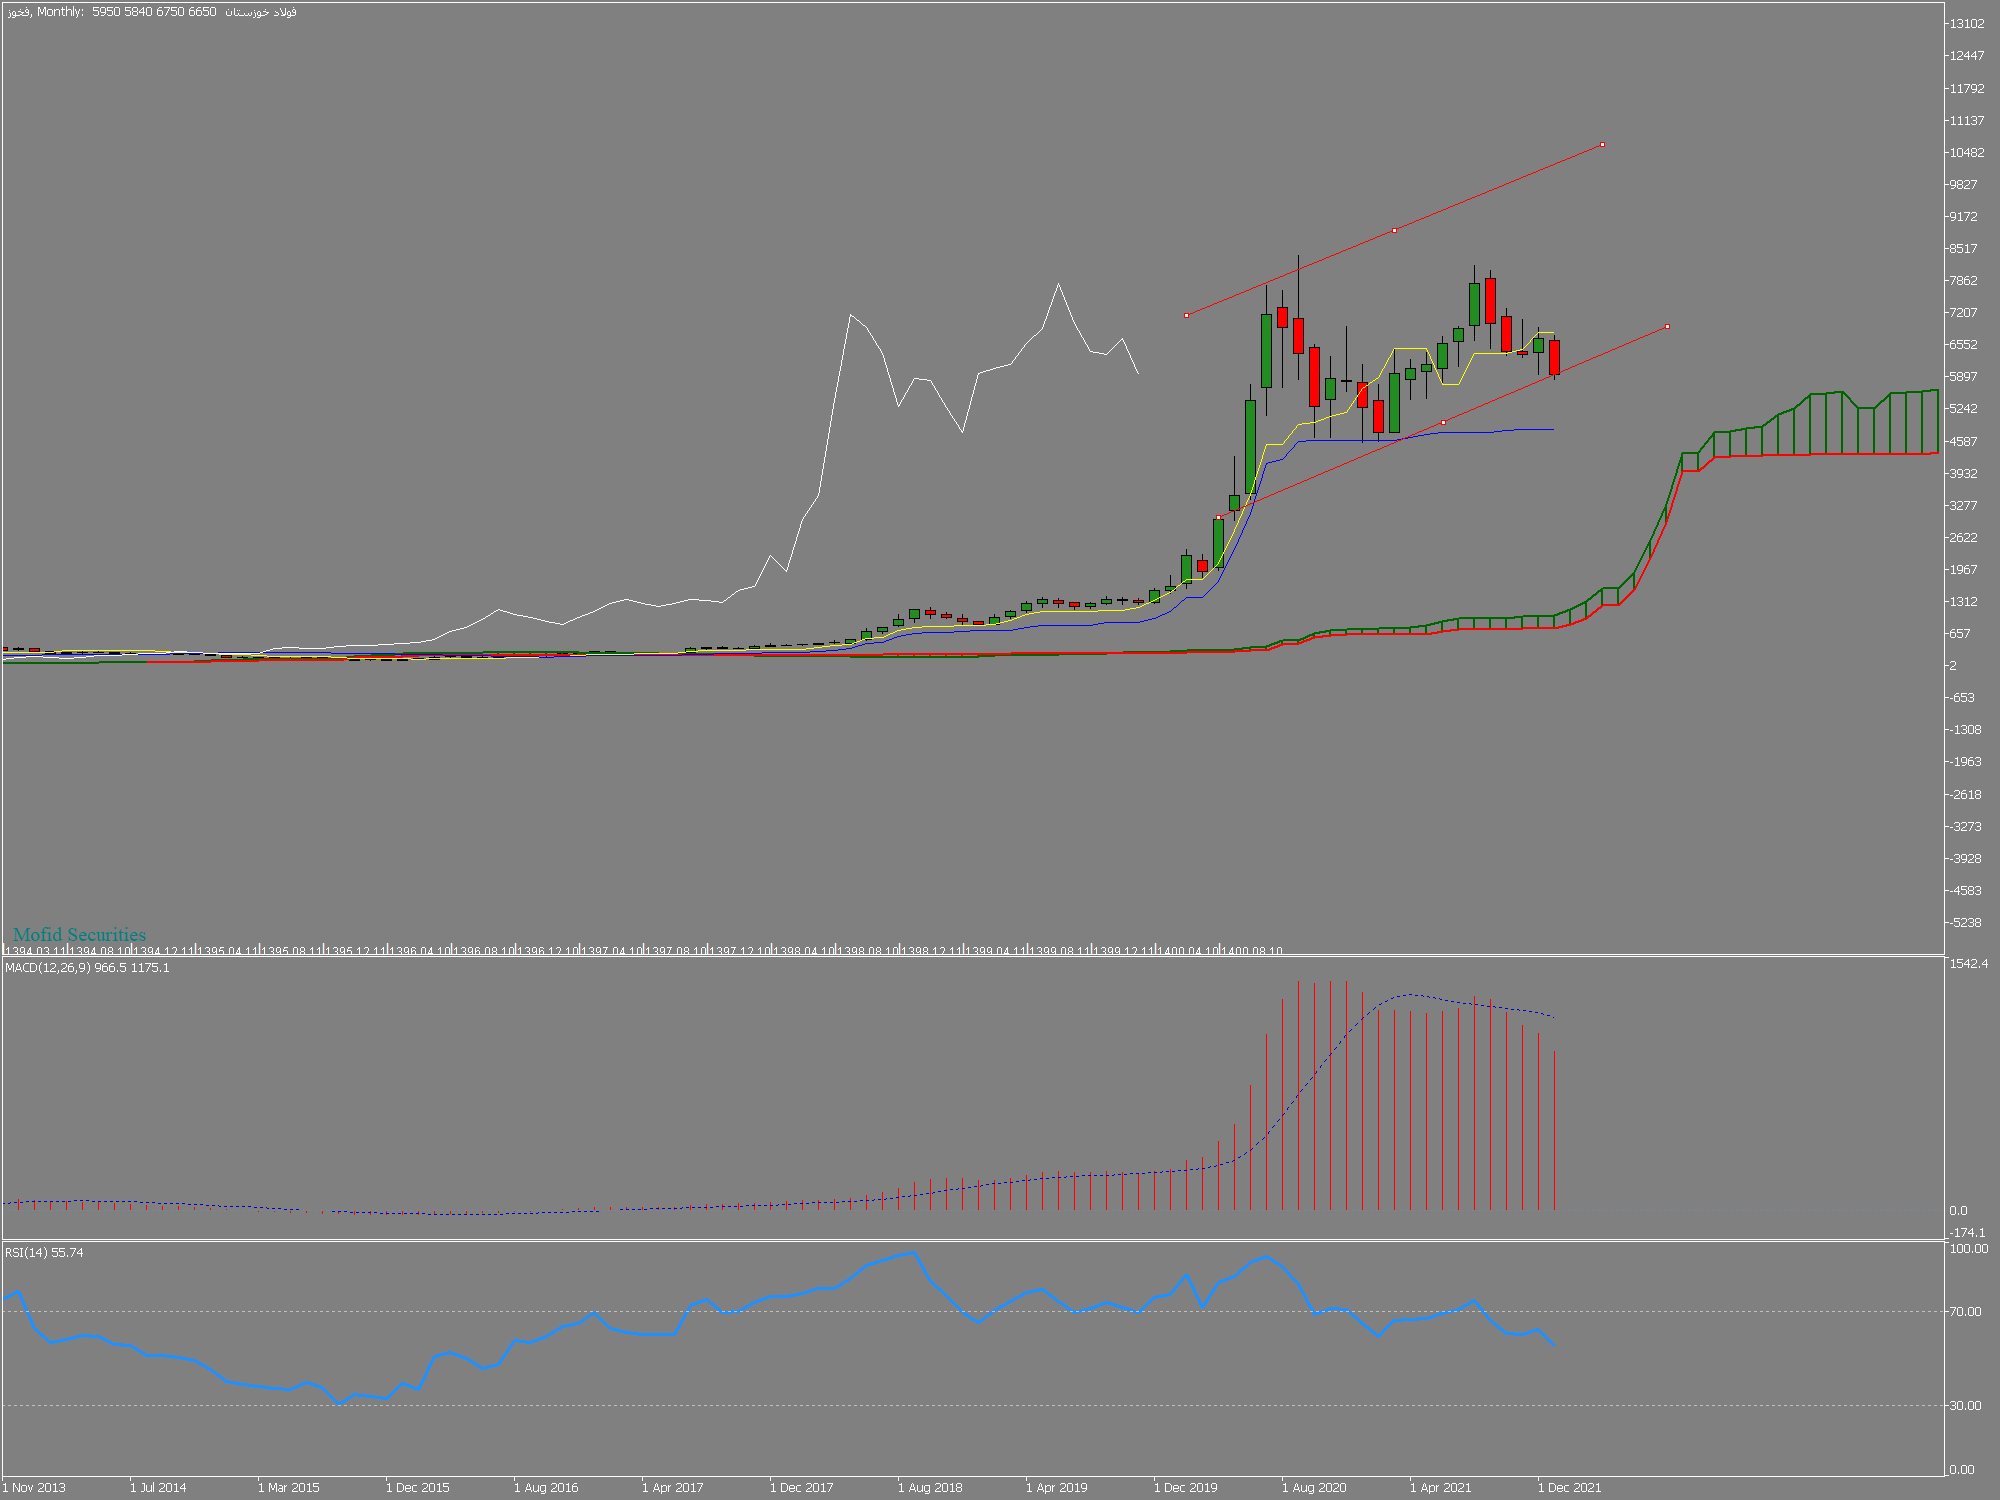Click the -174.1 MACD scale value
Viewport: 2000px width, 1500px height.
pyautogui.click(x=1967, y=1233)
